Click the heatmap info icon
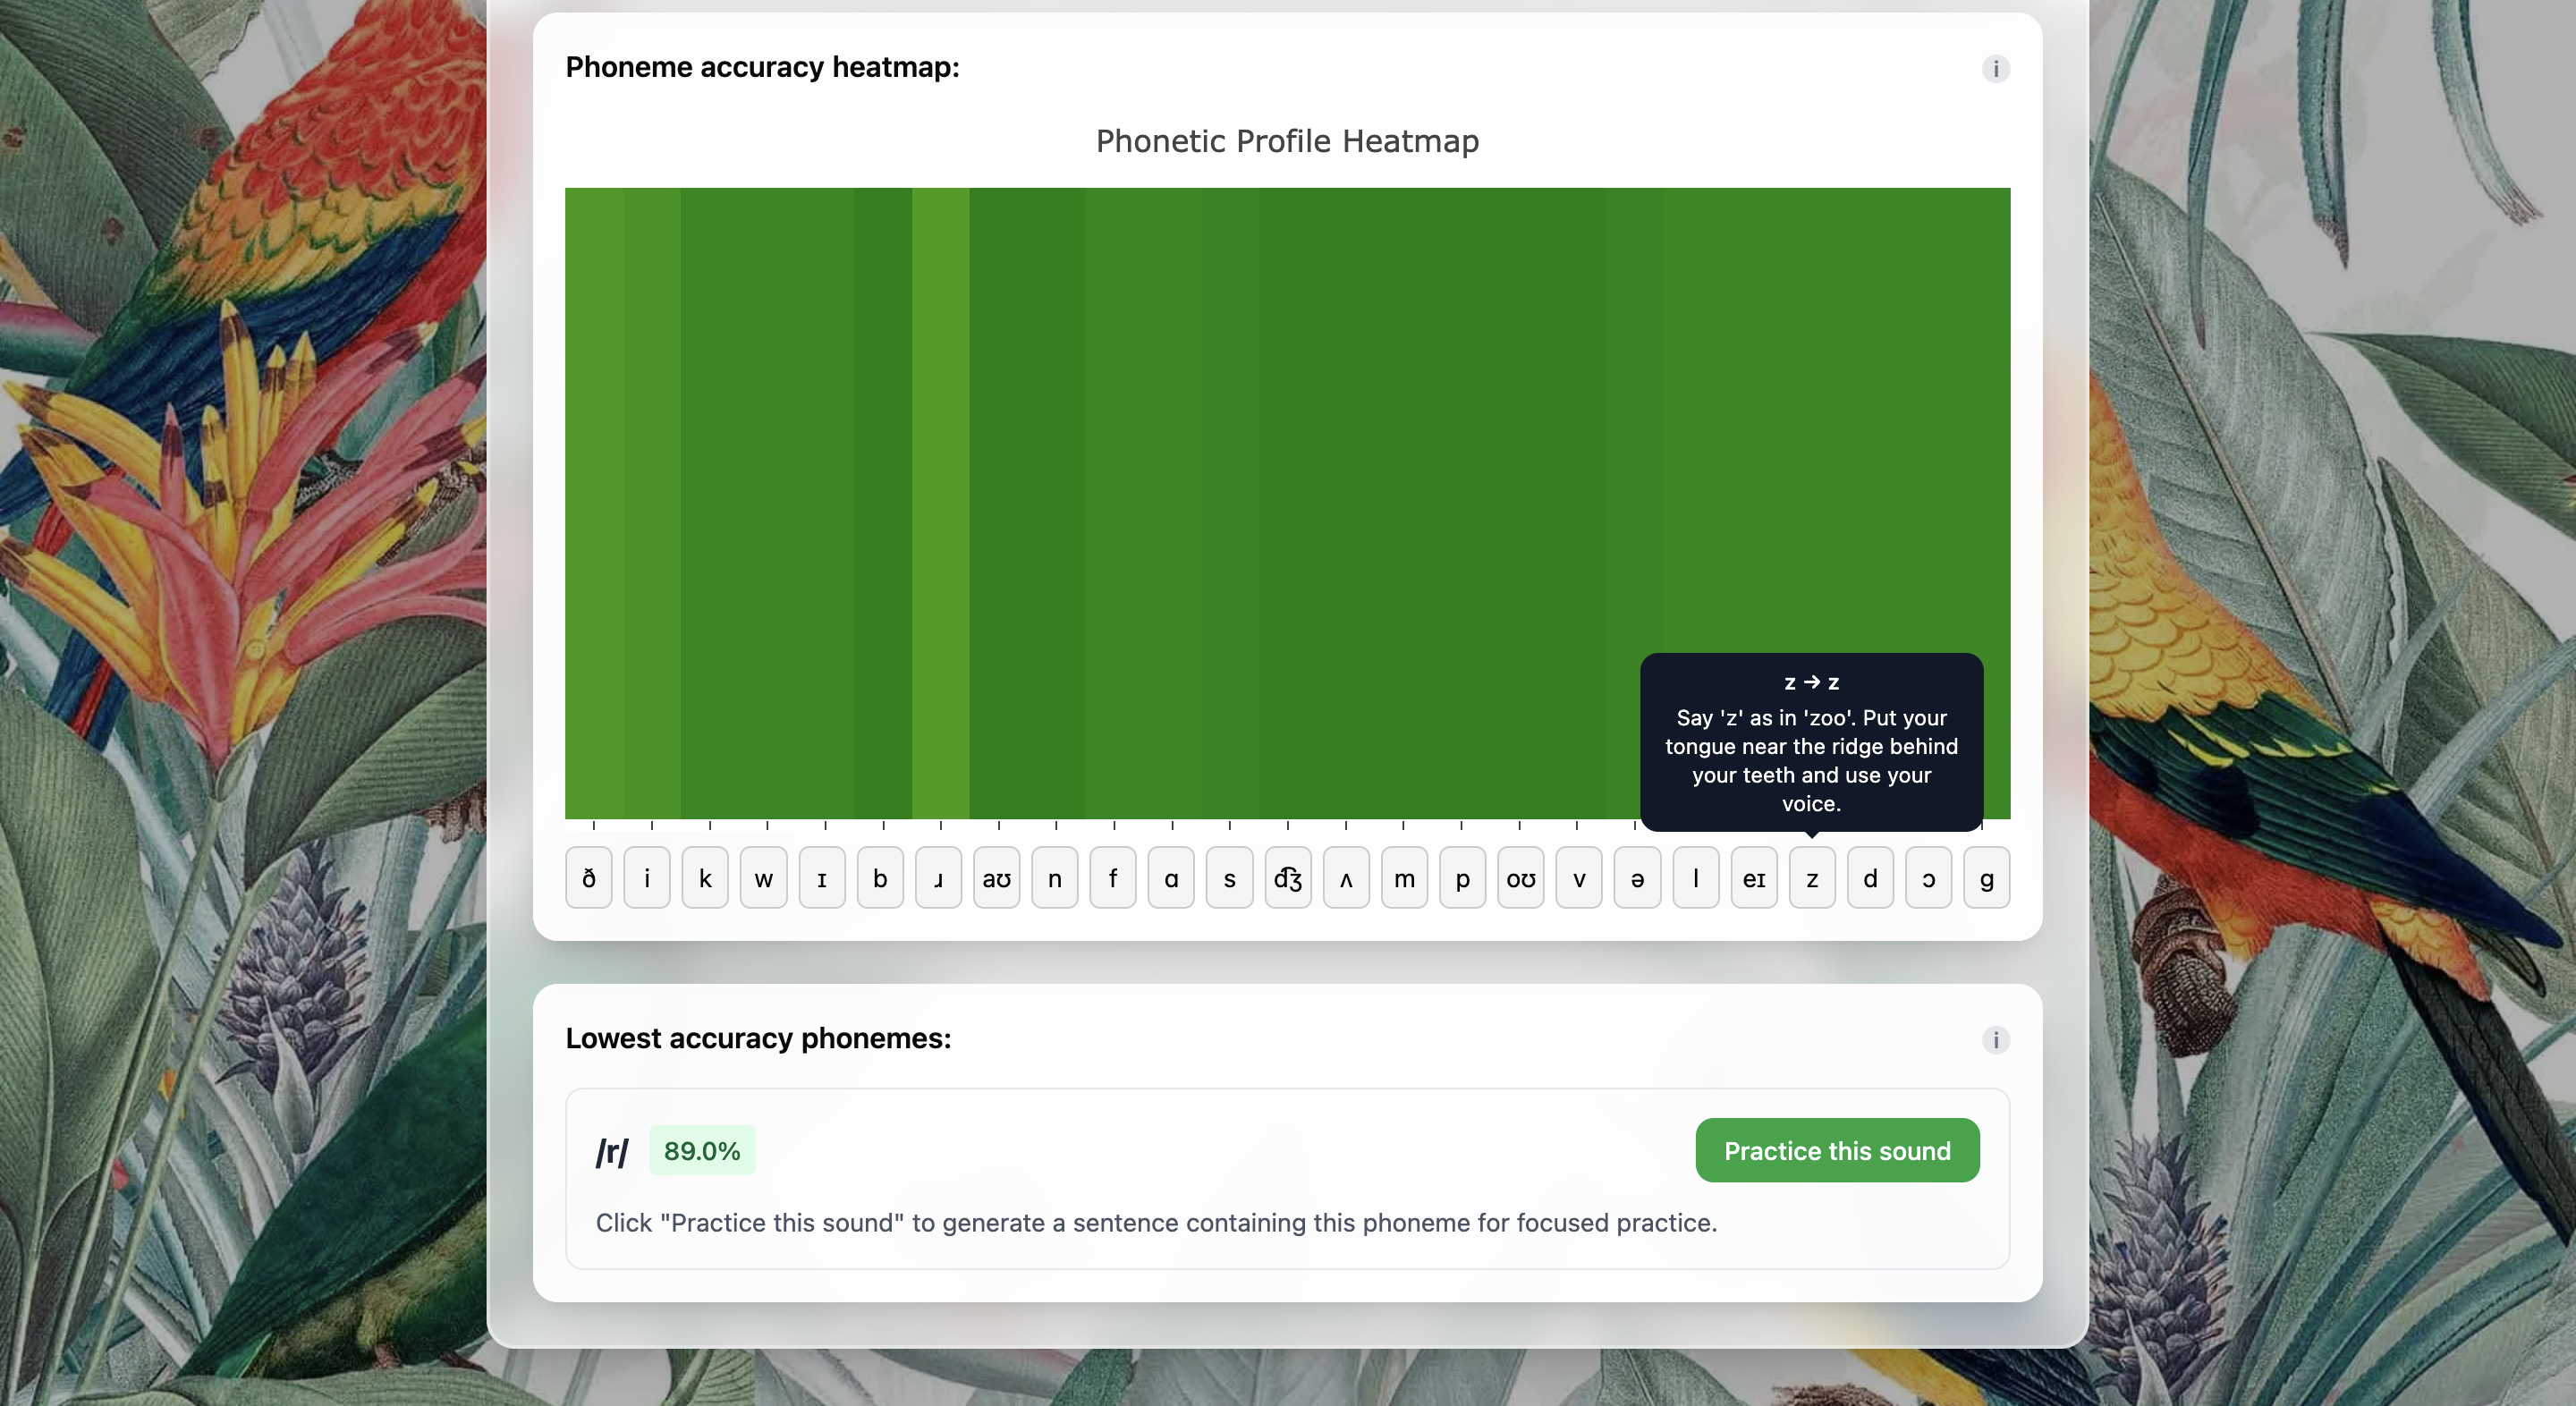This screenshot has width=2576, height=1406. point(1995,68)
